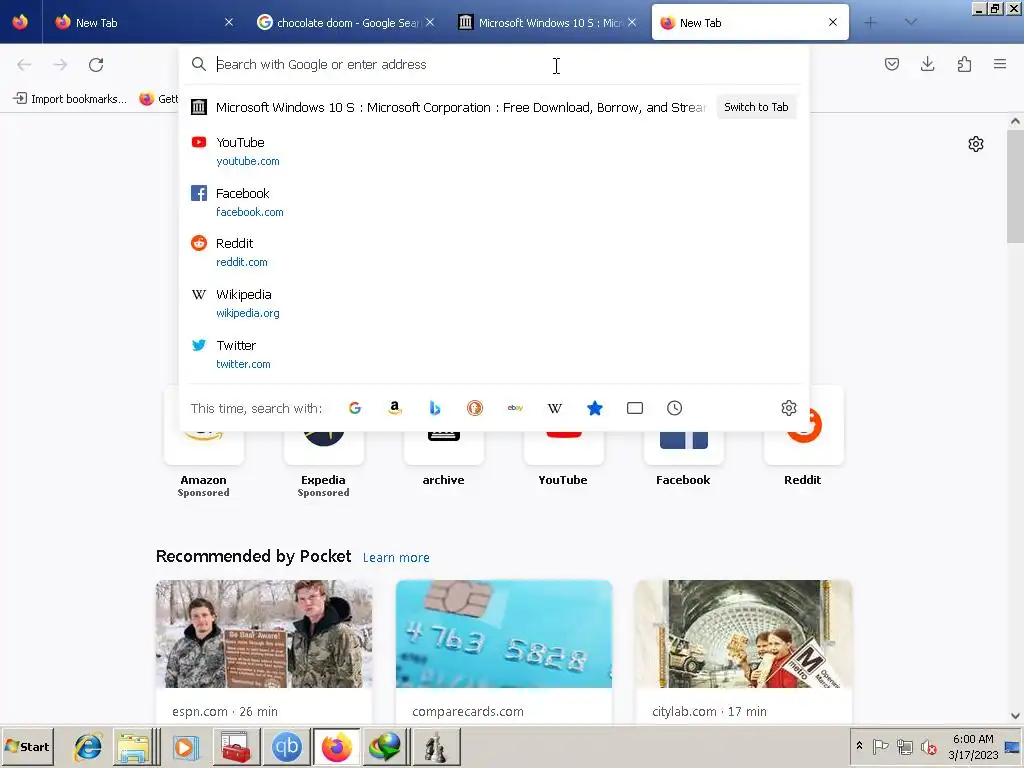
Task: Open a new tab with plus button
Action: tap(870, 22)
